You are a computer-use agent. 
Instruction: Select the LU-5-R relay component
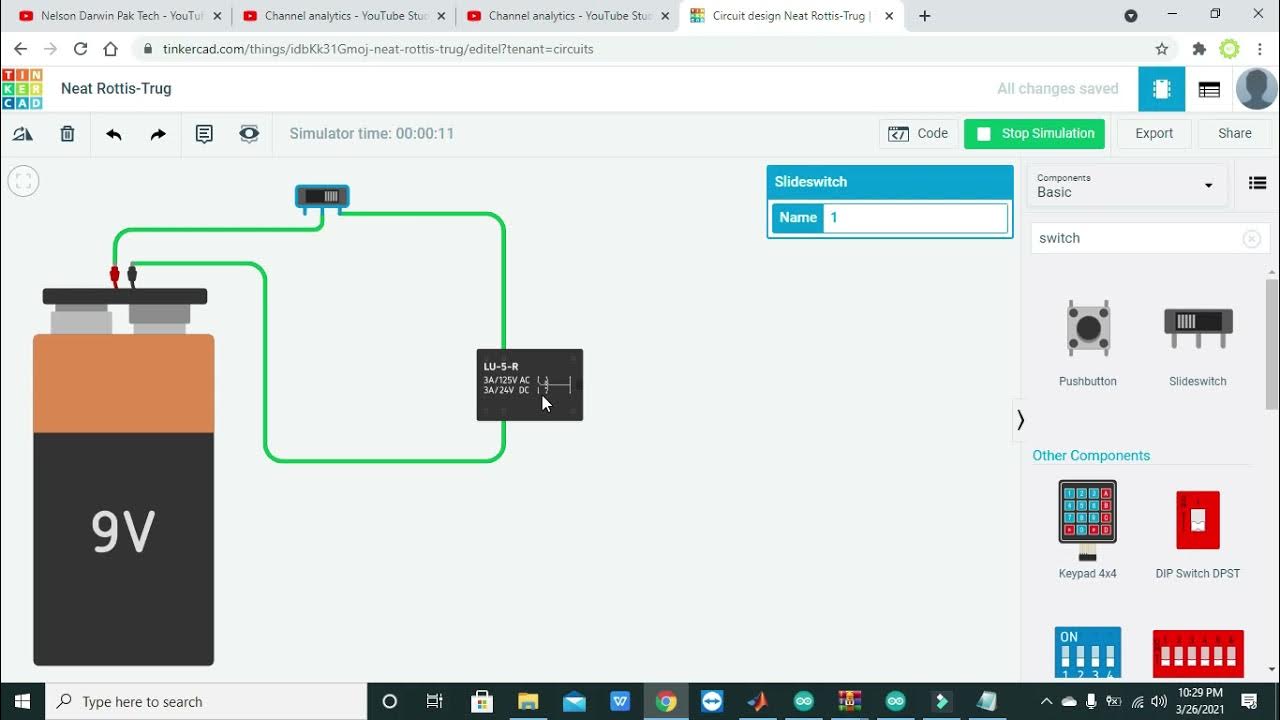[x=529, y=385]
